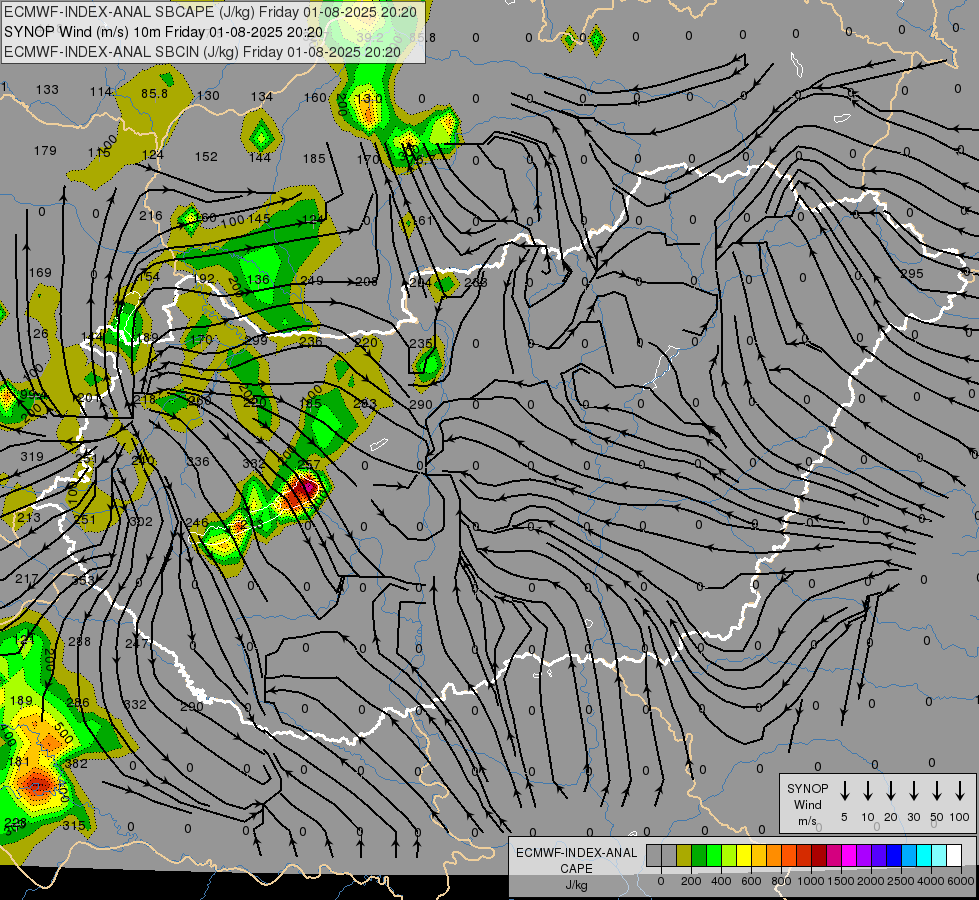Image resolution: width=979 pixels, height=900 pixels.
Task: Click the 800 tick under the color bar
Action: (781, 881)
